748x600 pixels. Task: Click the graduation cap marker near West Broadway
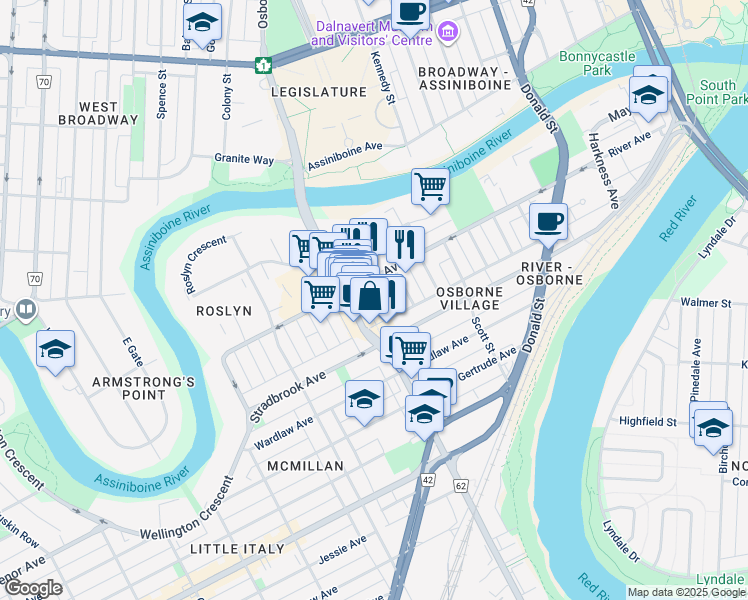coord(202,24)
